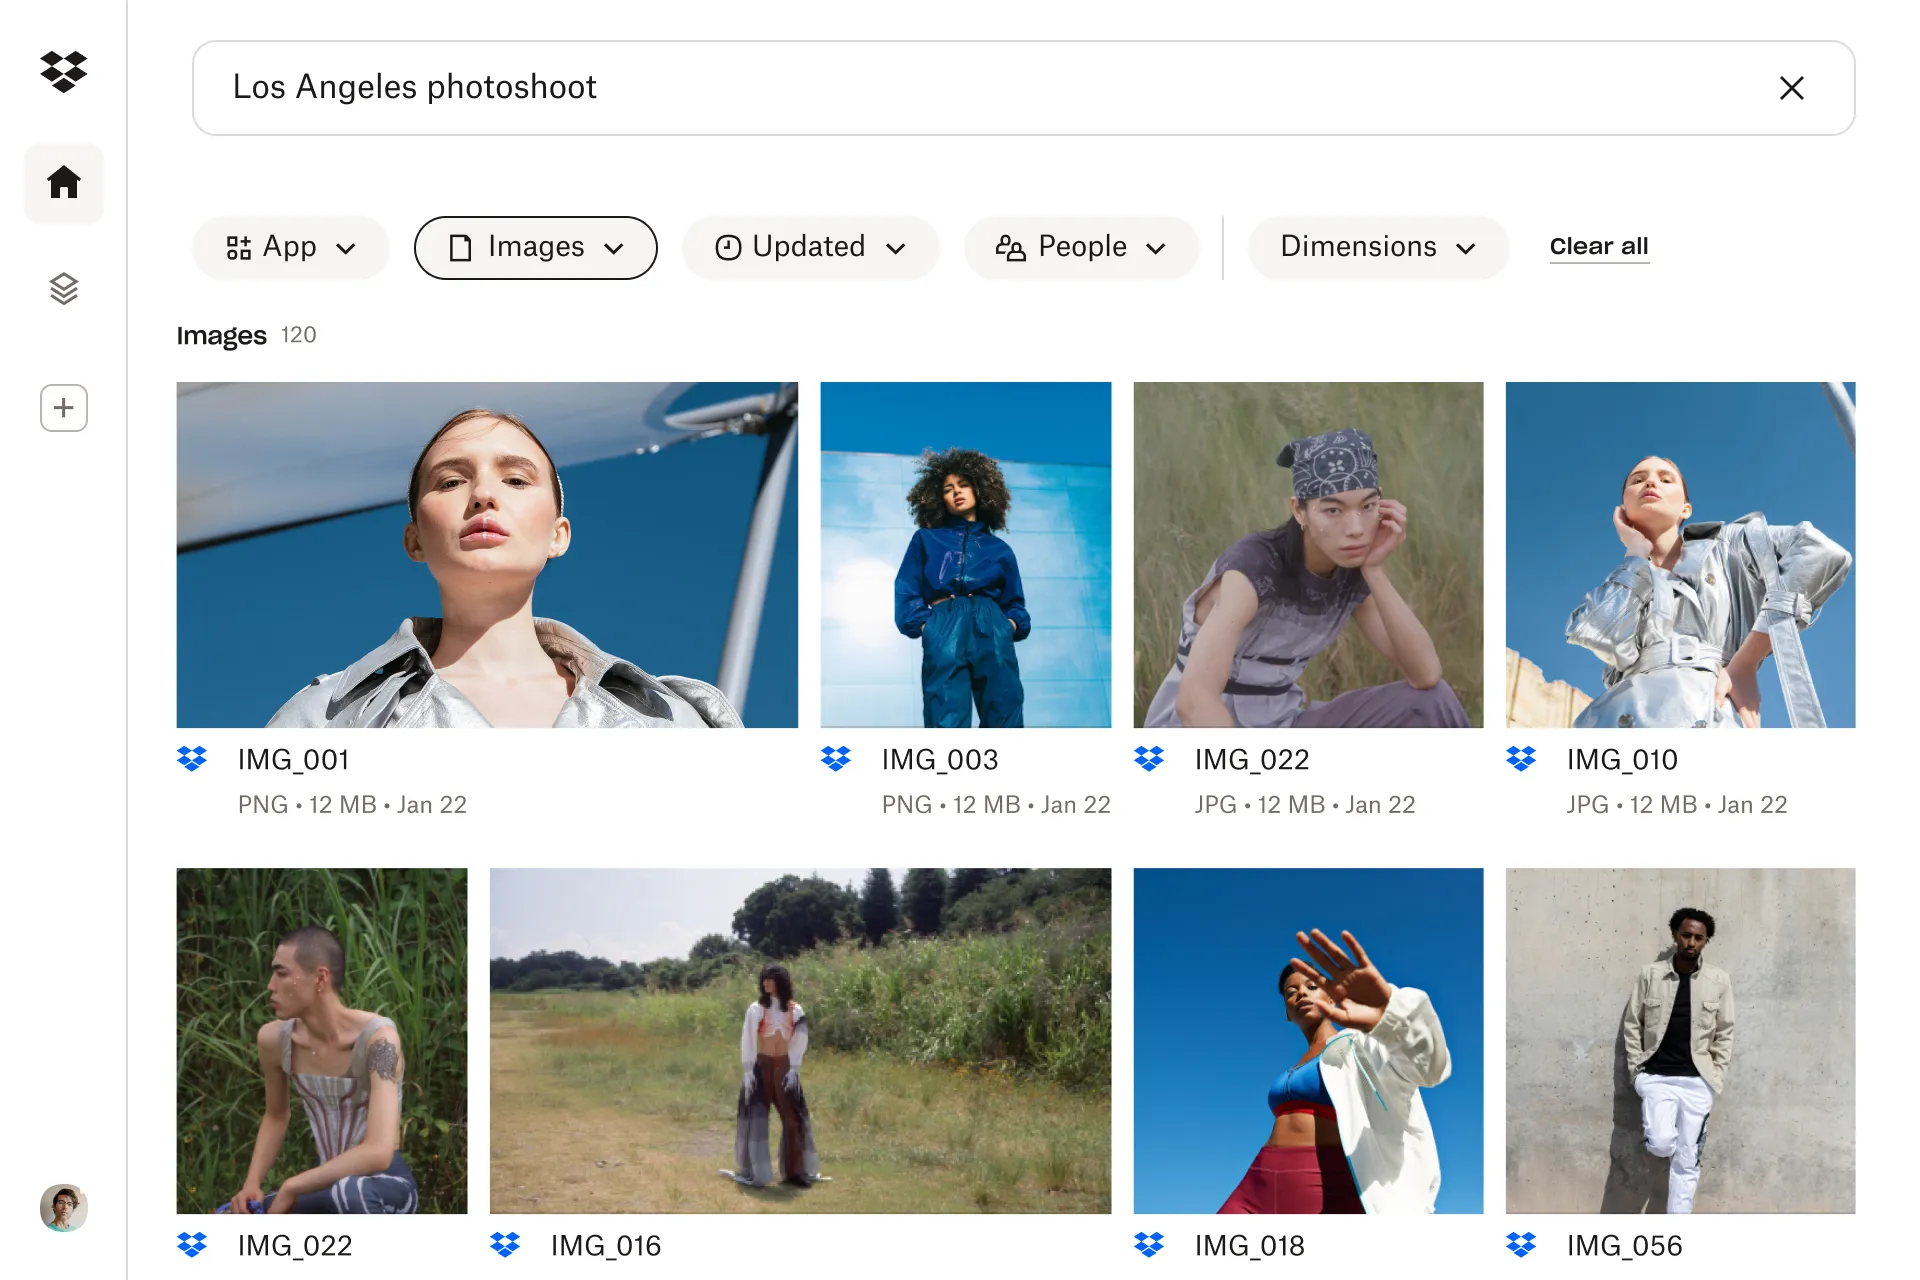This screenshot has width=1920, height=1280.
Task: Open the People filter dropdown
Action: (x=1081, y=247)
